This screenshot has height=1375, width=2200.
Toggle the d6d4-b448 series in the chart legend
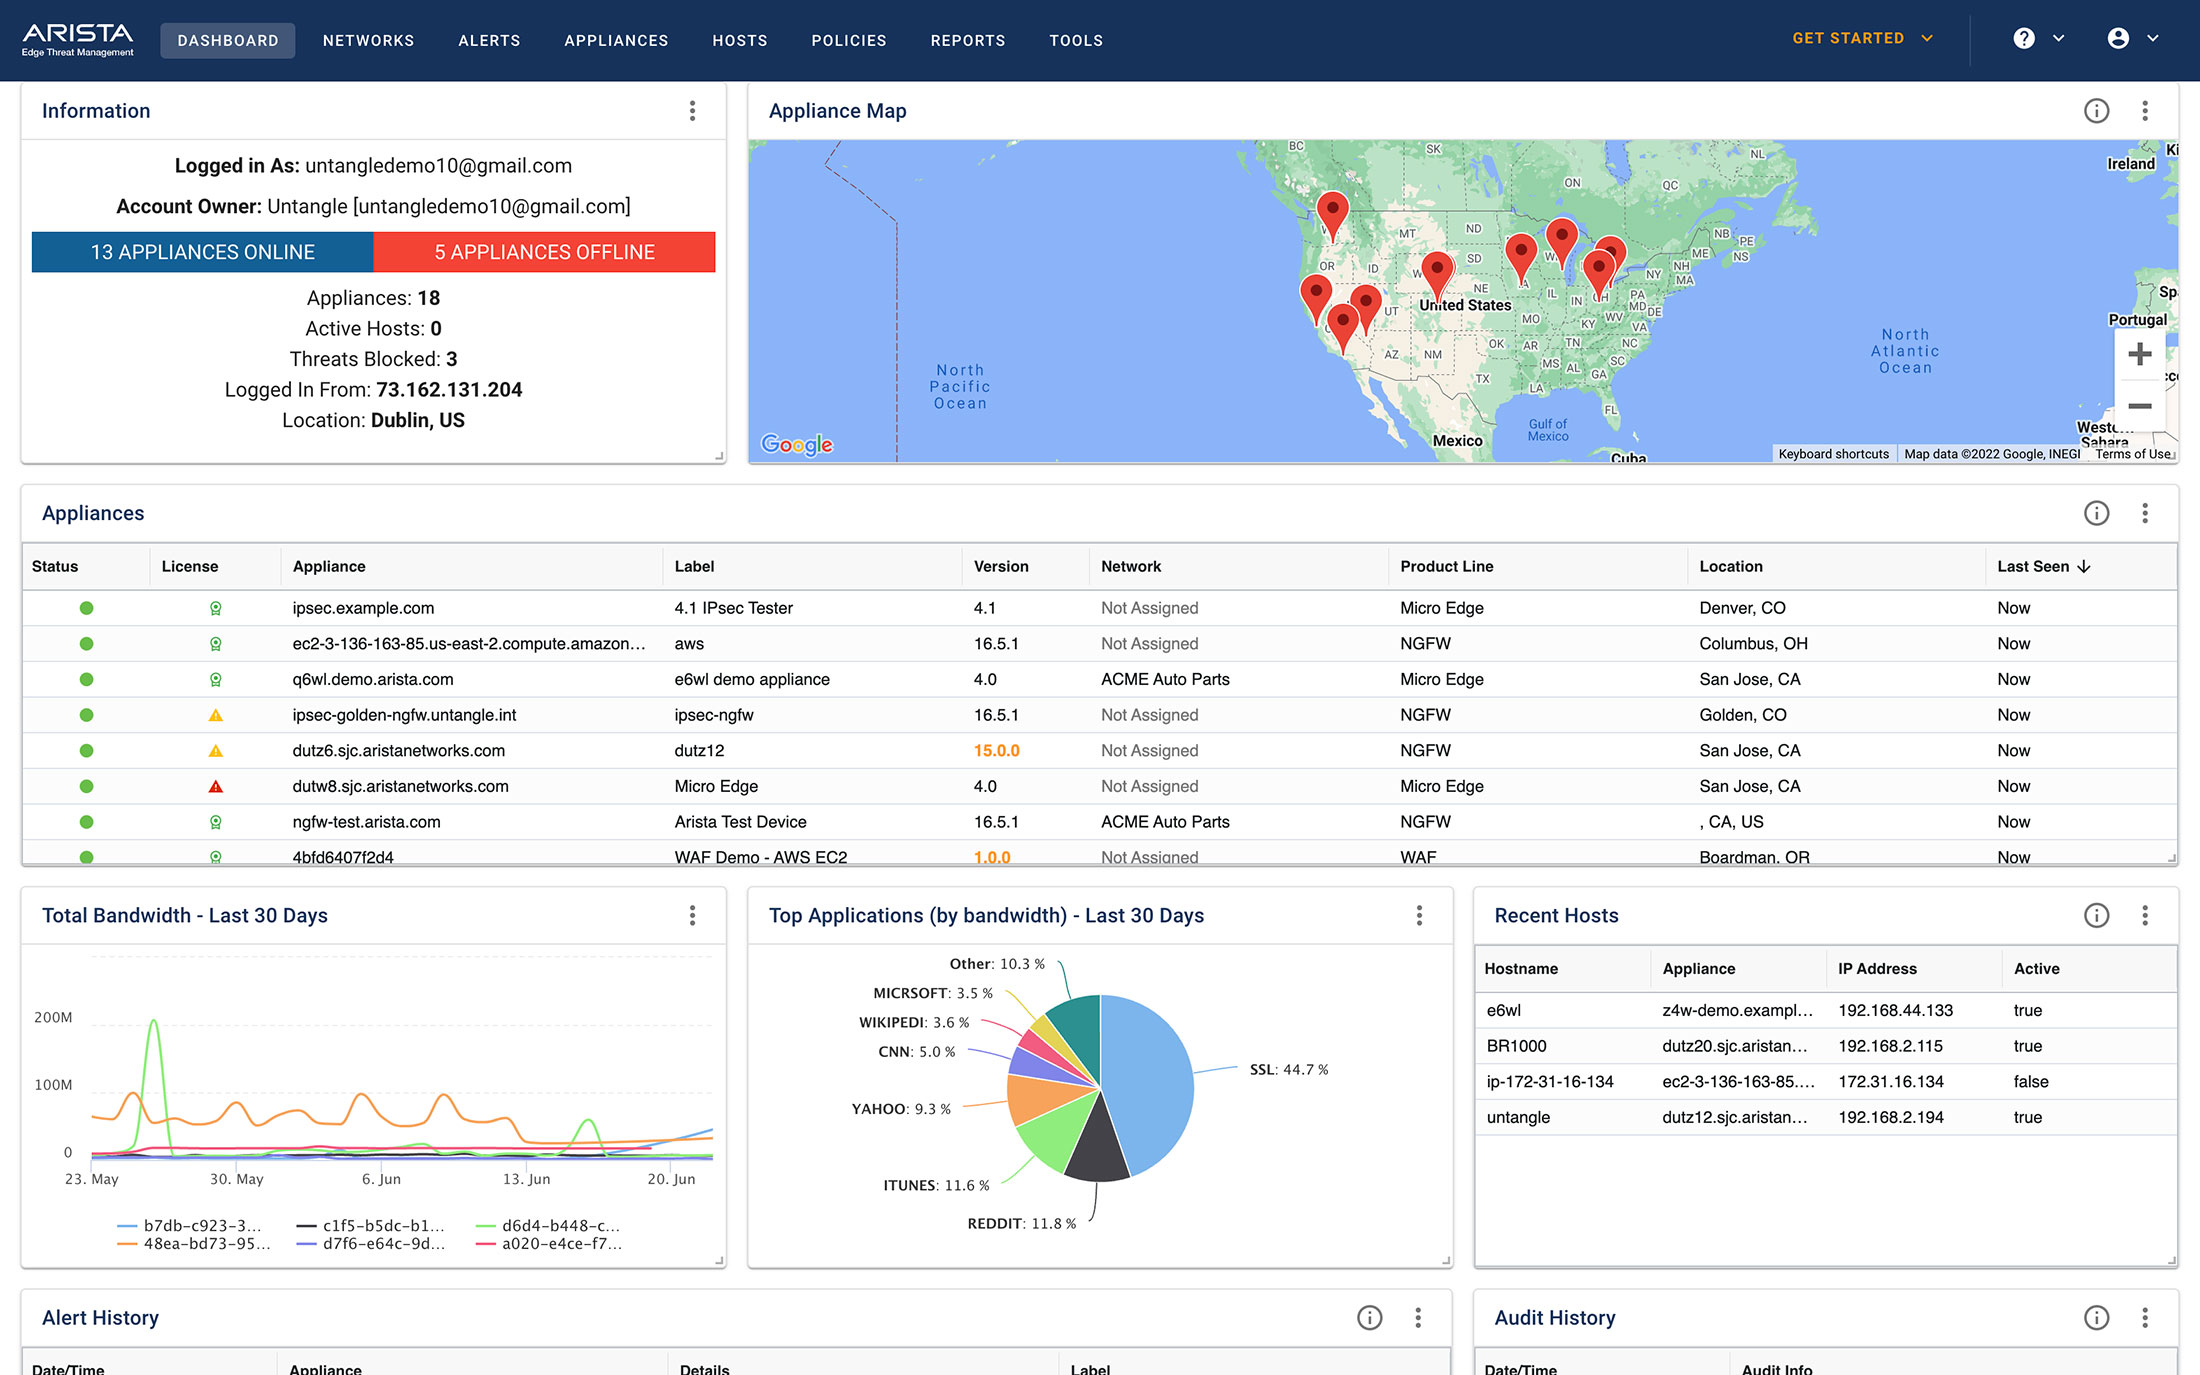(548, 1225)
